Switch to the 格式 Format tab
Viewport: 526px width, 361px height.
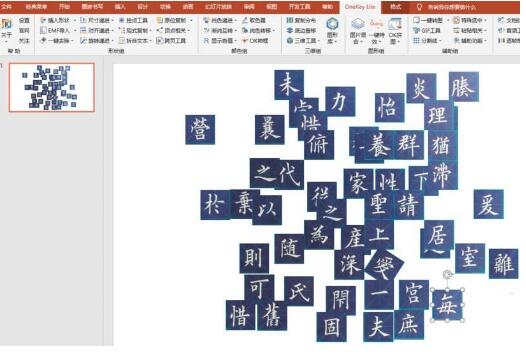(396, 6)
